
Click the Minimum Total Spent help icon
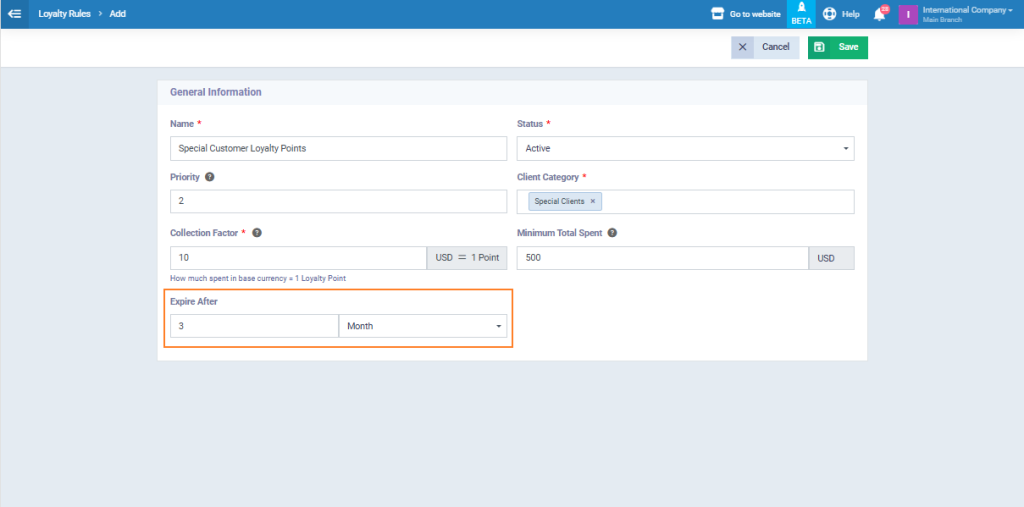(x=612, y=233)
